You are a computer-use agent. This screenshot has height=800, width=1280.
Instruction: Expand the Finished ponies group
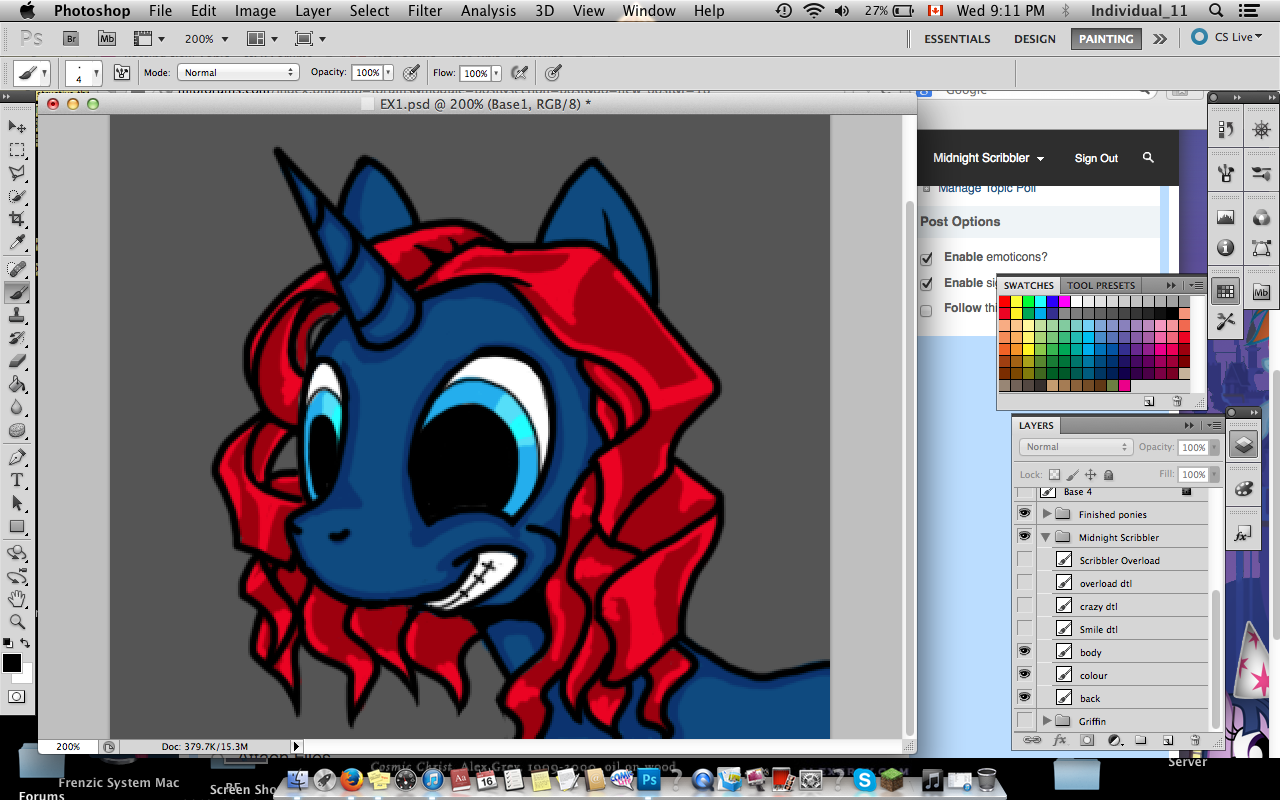tap(1047, 514)
